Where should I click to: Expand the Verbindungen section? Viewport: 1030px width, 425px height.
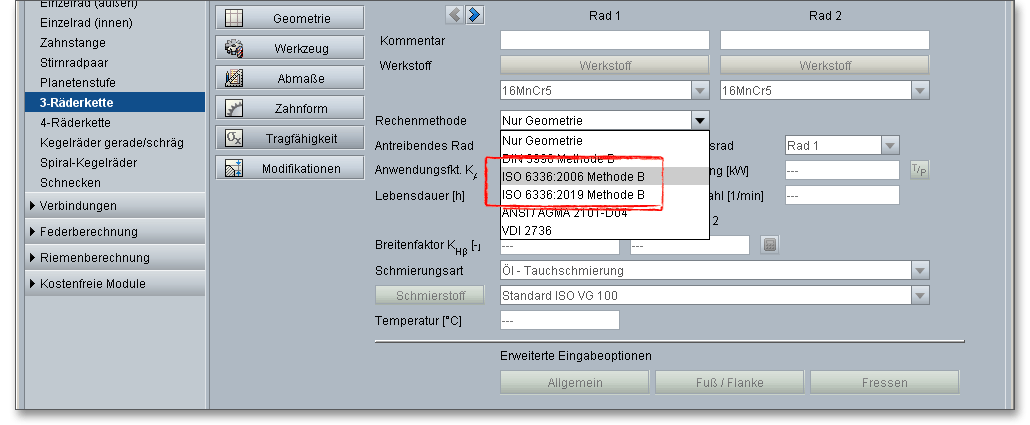pyautogui.click(x=34, y=206)
